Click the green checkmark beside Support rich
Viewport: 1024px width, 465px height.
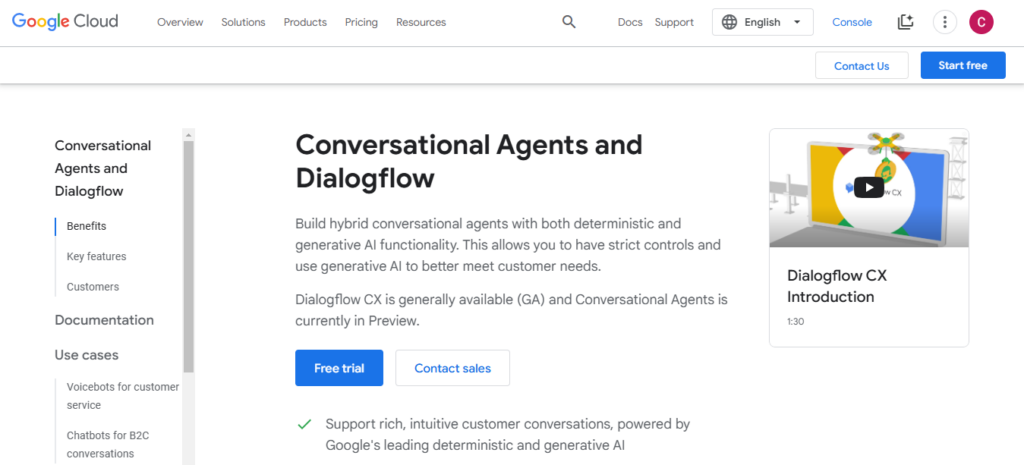[304, 425]
